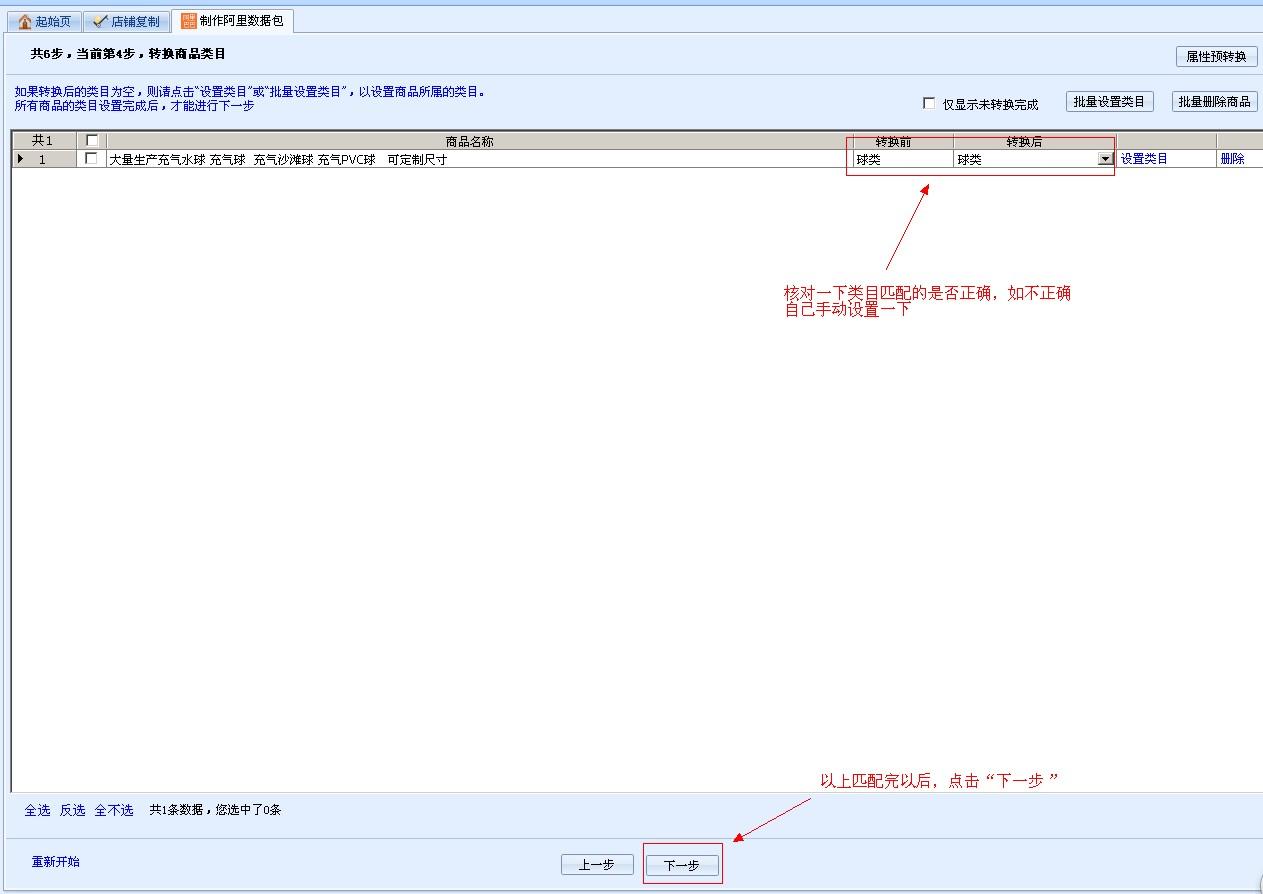The image size is (1263, 894).
Task: Switch to the 店铺复制 tab
Action: tap(126, 22)
